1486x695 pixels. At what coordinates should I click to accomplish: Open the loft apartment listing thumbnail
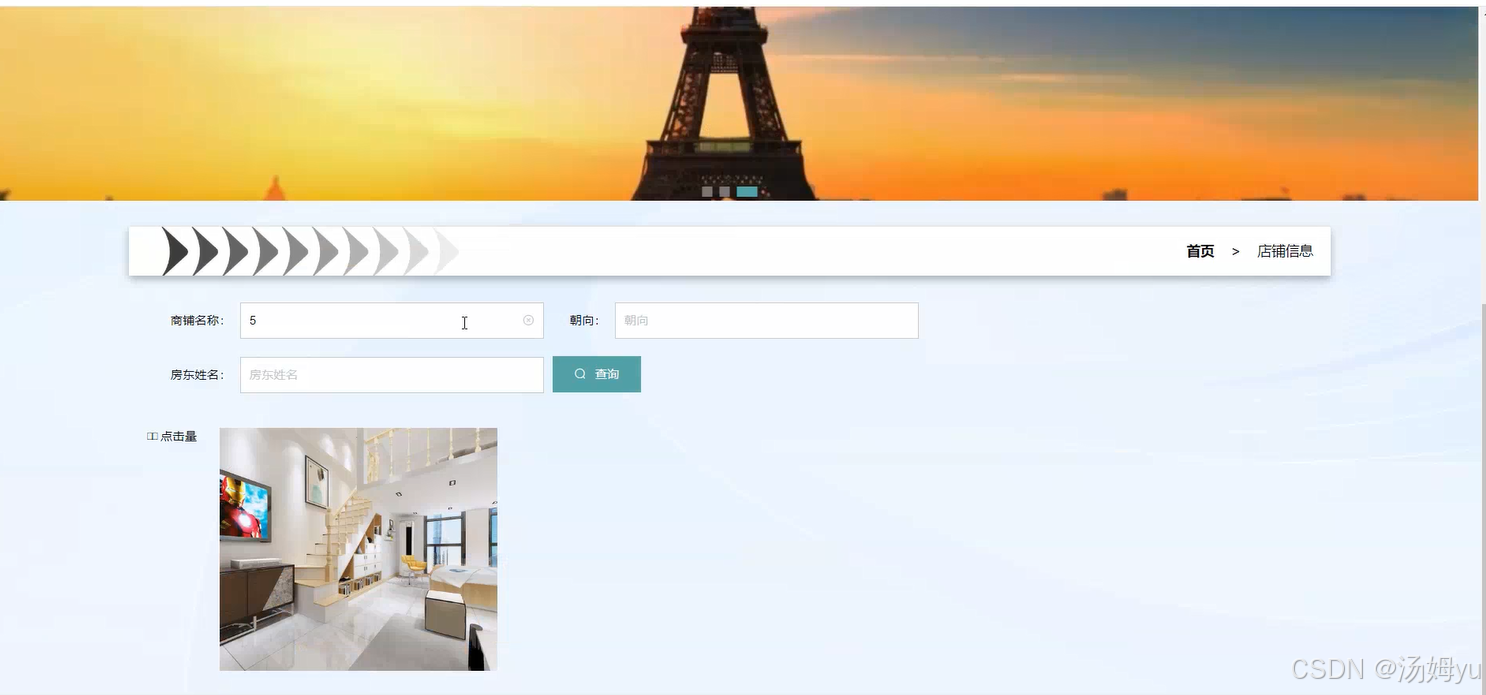[358, 549]
